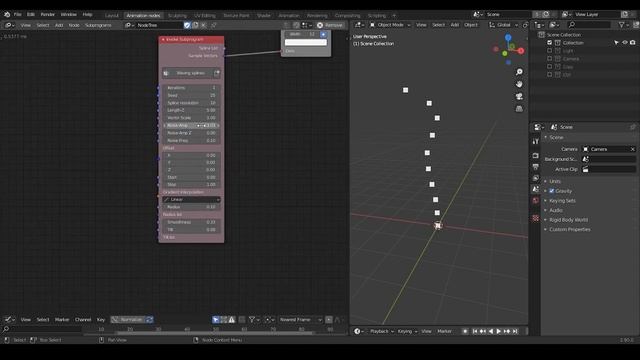The width and height of the screenshot is (640, 360).
Task: Unlink the NodeTree with X icon
Action: pos(203,25)
